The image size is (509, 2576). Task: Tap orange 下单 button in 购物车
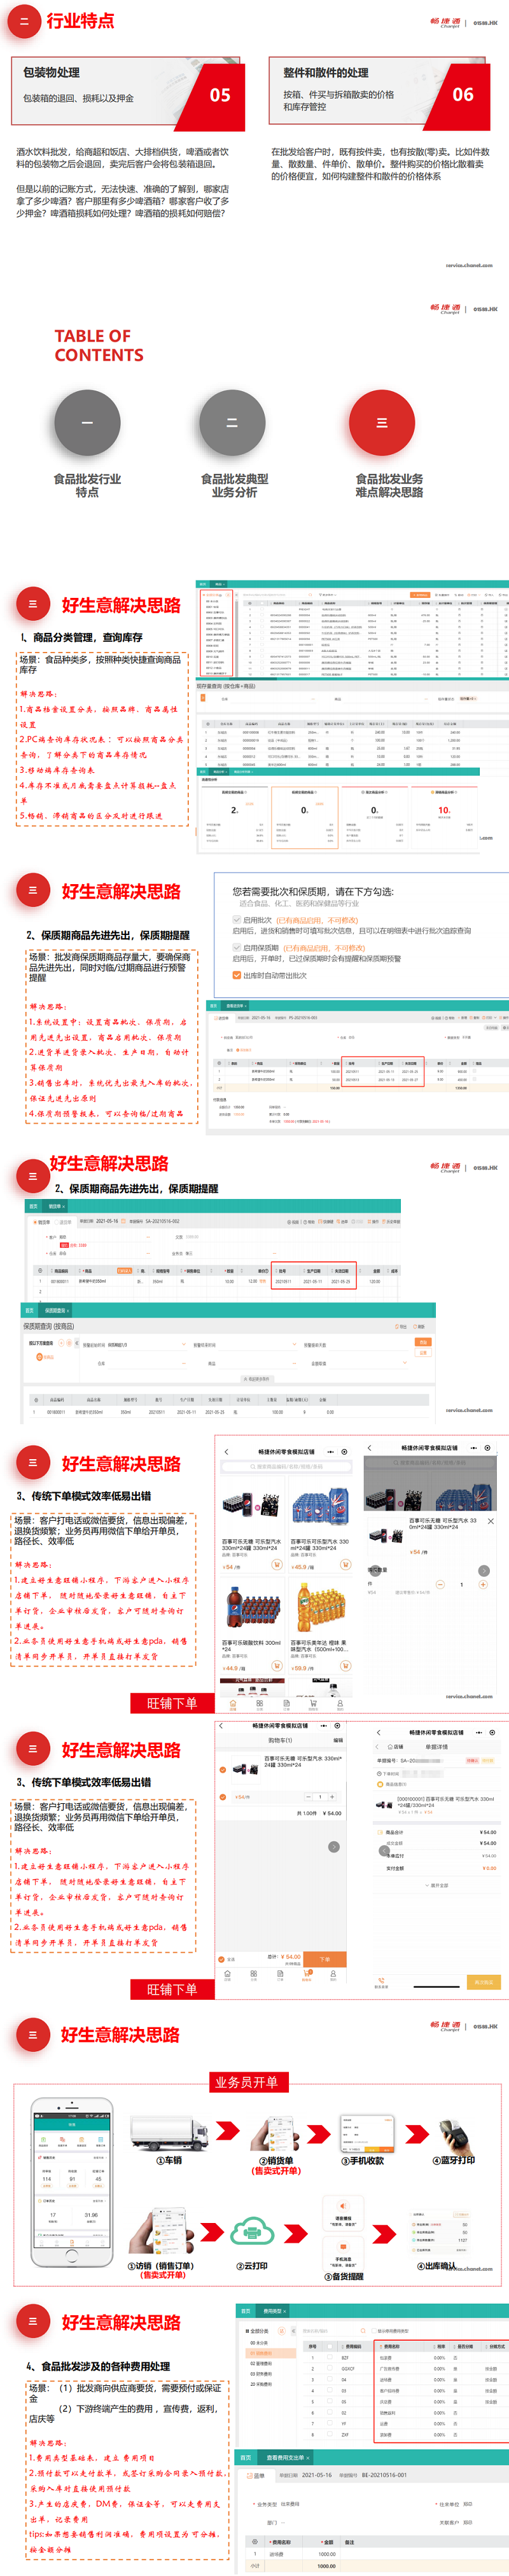325,1959
